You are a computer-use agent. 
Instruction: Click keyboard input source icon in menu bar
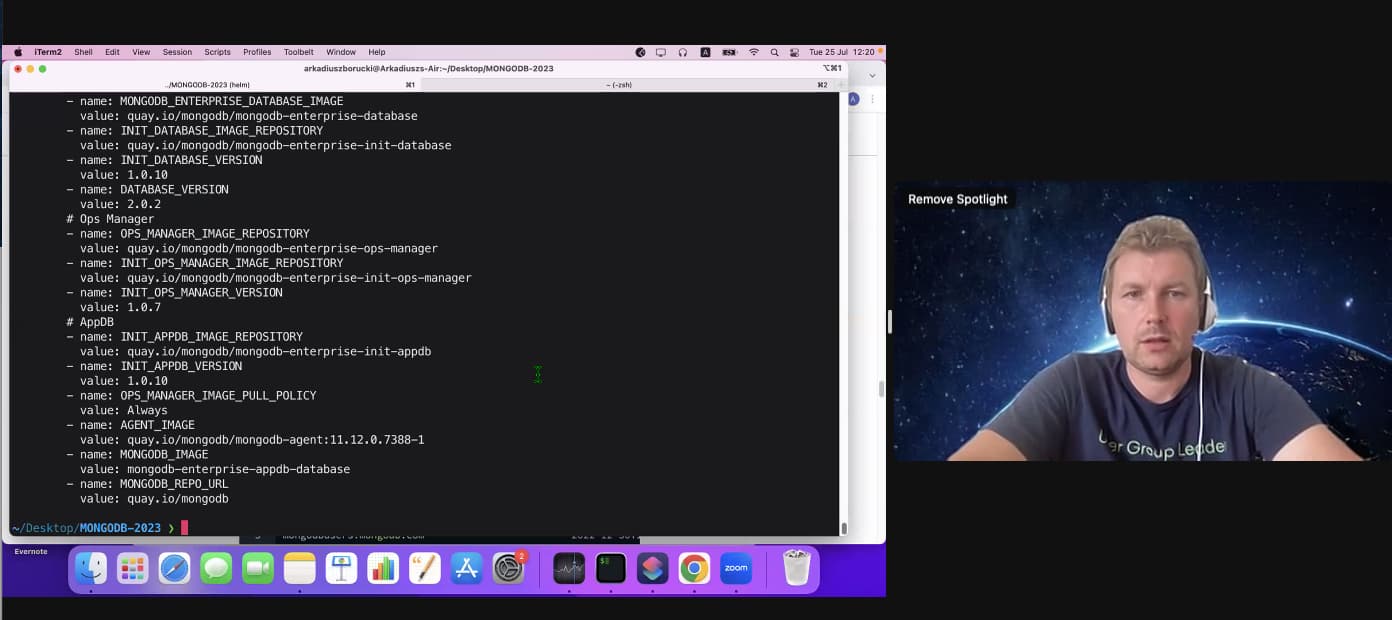coord(705,52)
